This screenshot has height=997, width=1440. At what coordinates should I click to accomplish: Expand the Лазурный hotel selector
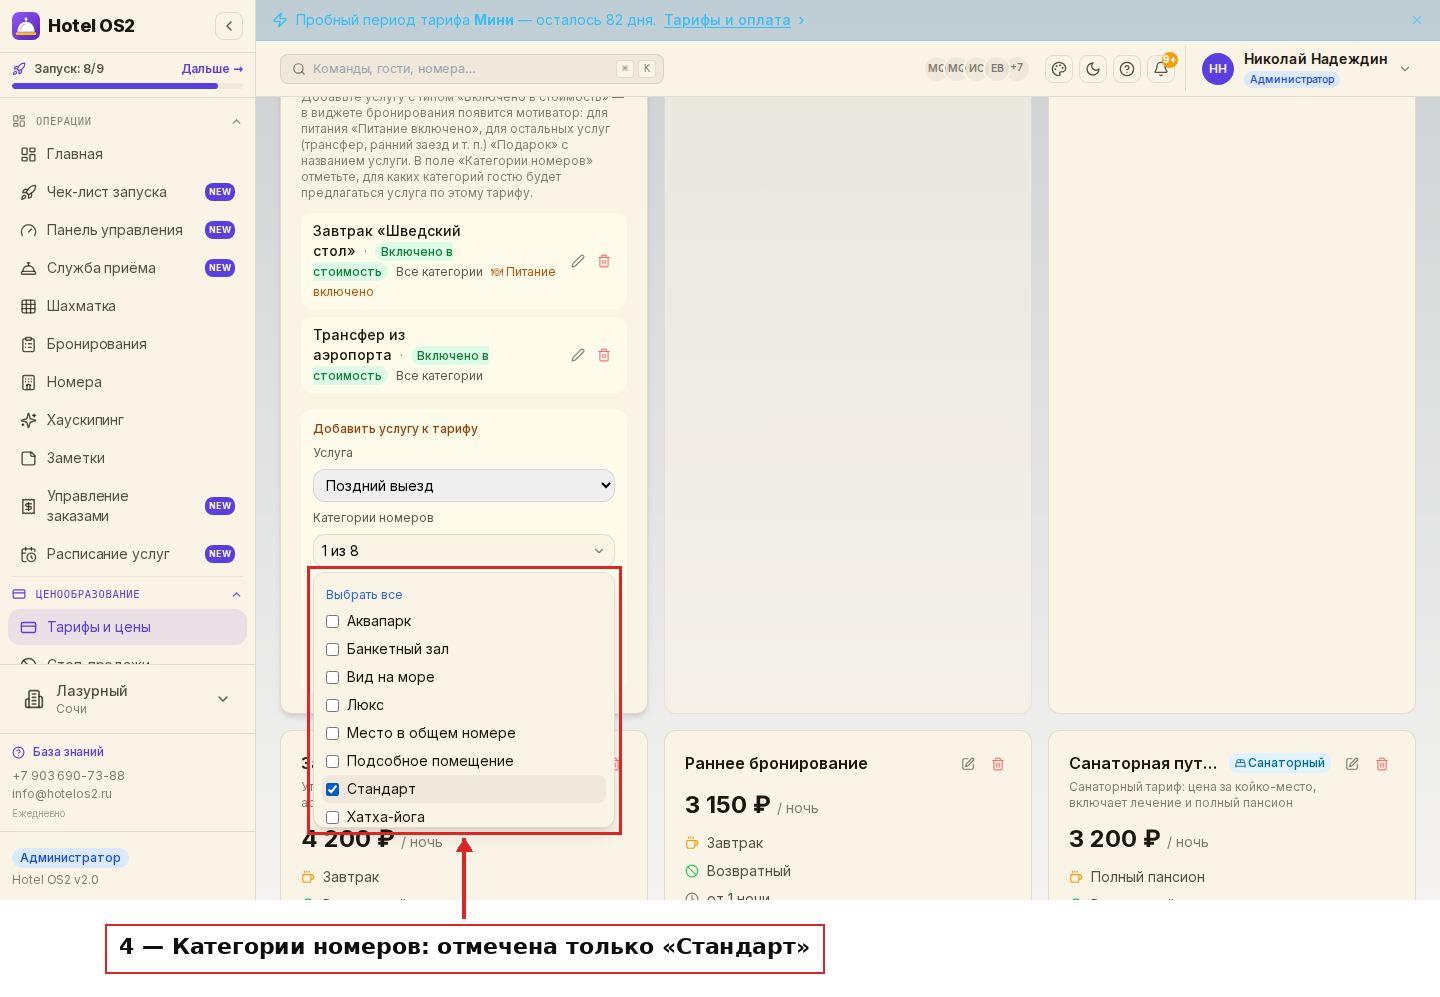127,699
